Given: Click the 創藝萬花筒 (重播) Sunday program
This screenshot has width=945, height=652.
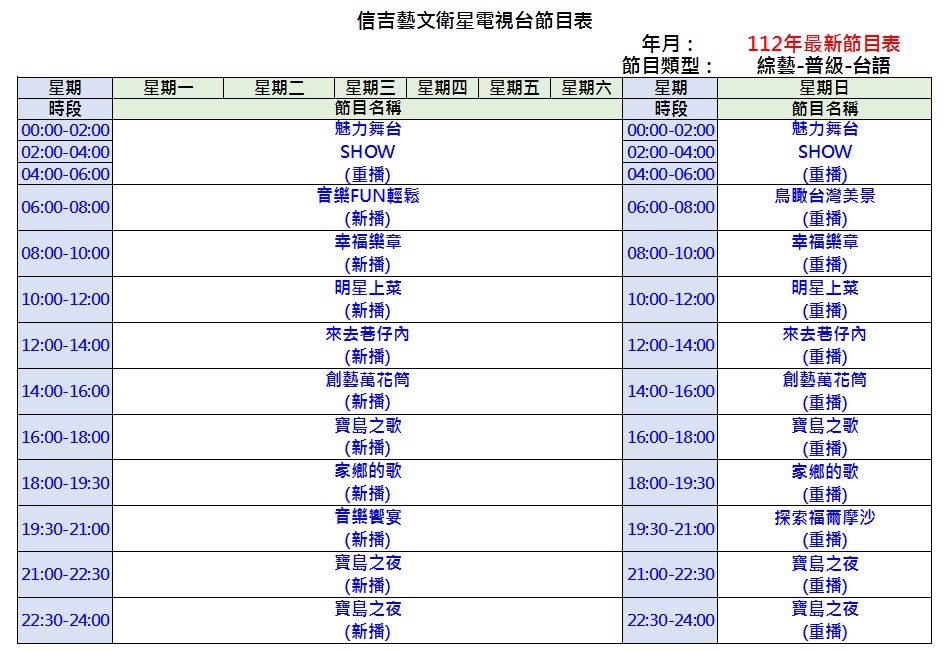Looking at the screenshot, I should point(824,391).
